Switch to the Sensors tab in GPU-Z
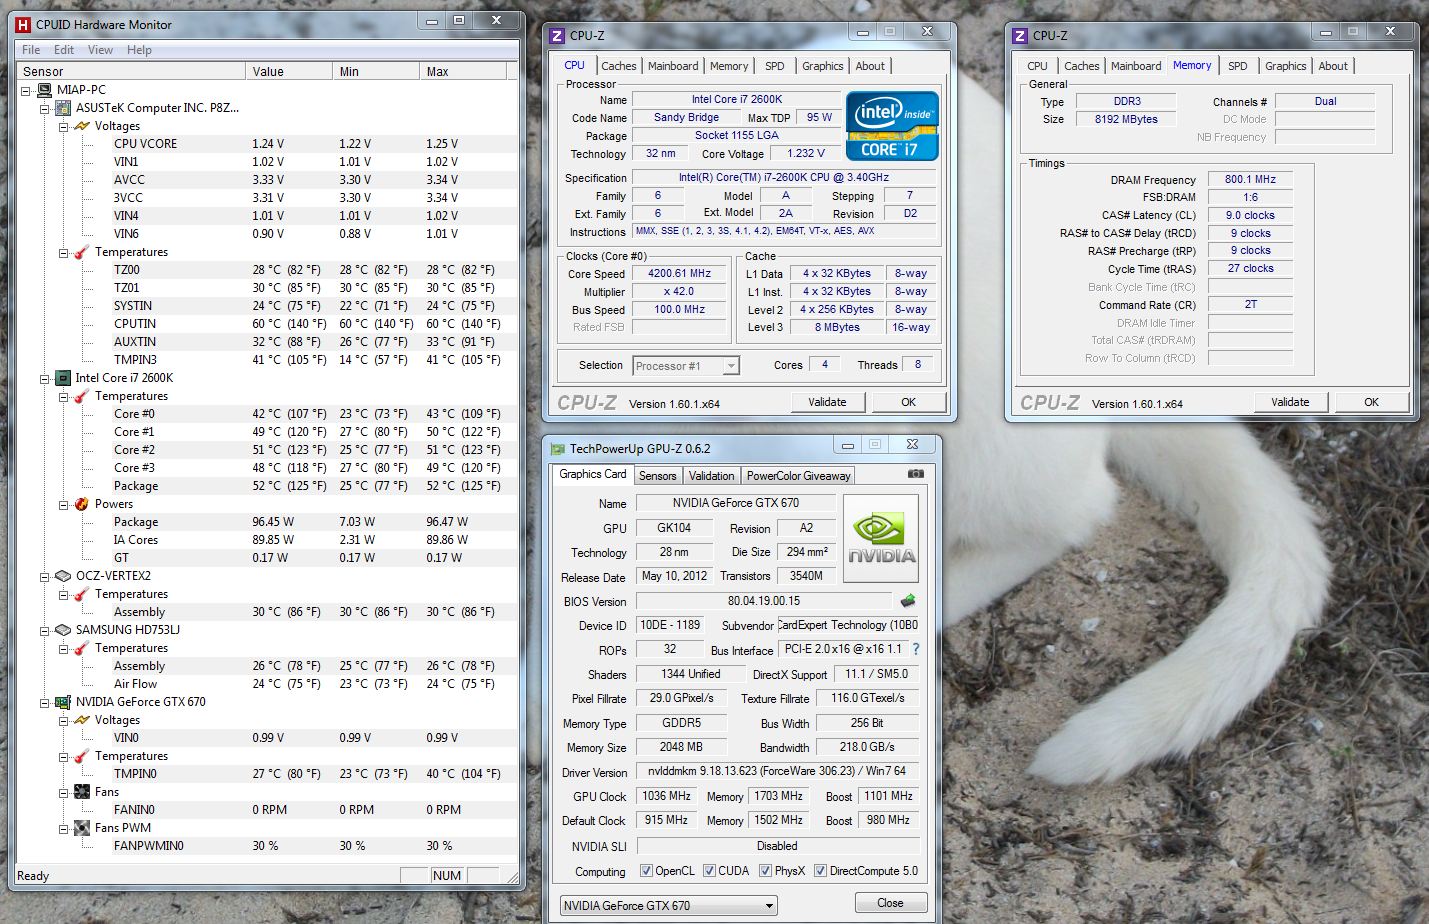1429x924 pixels. (x=657, y=476)
